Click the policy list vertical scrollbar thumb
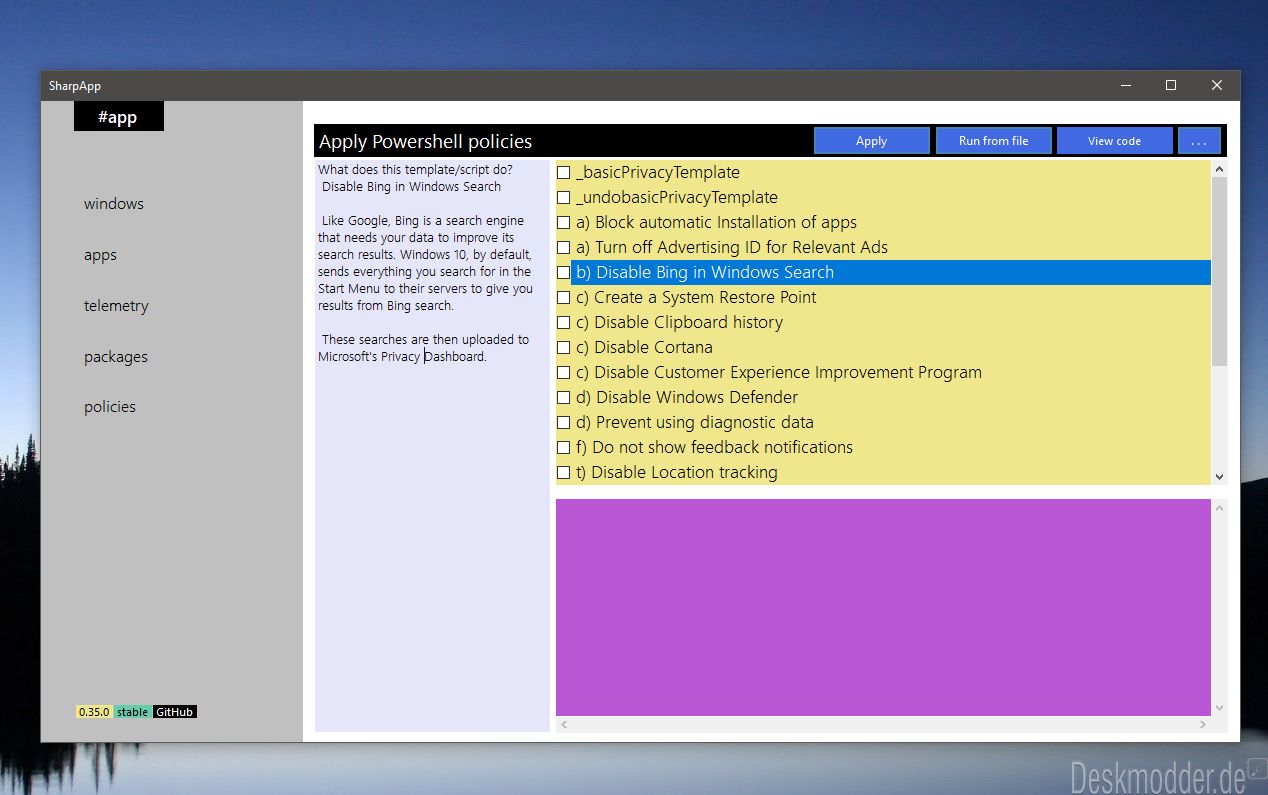 pyautogui.click(x=1219, y=271)
